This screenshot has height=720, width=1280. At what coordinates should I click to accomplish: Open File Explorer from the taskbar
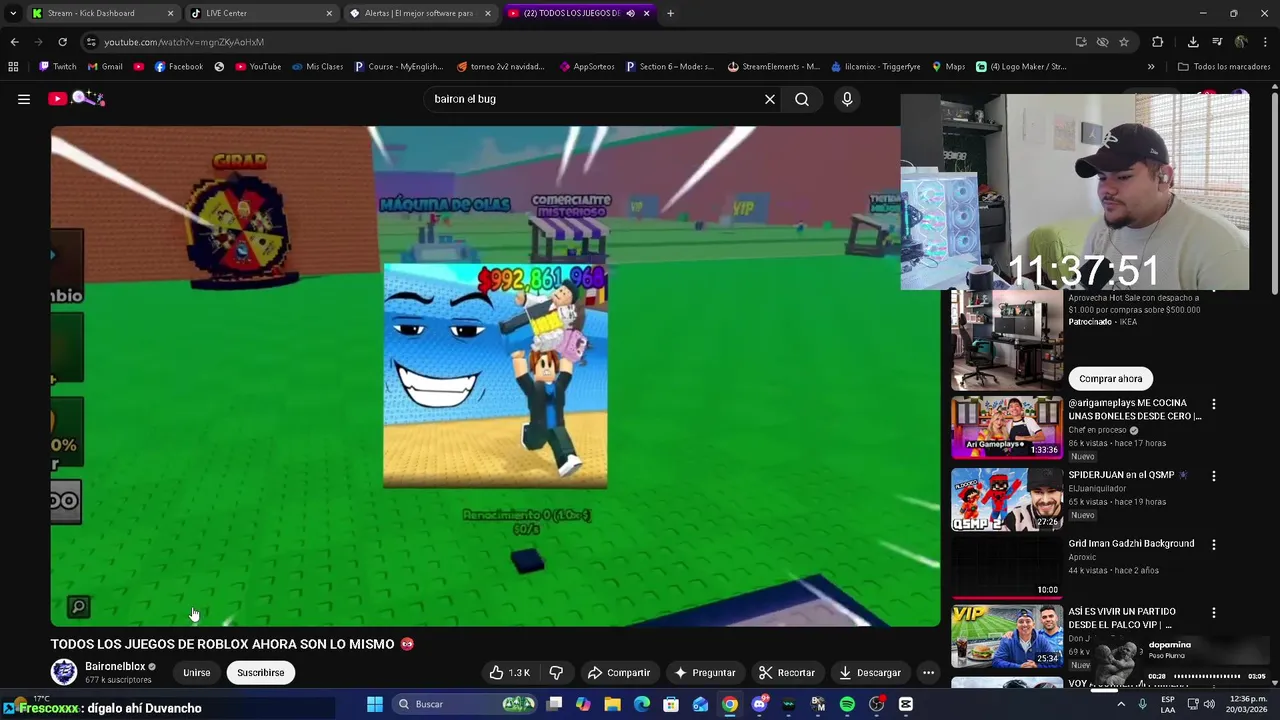pos(612,704)
